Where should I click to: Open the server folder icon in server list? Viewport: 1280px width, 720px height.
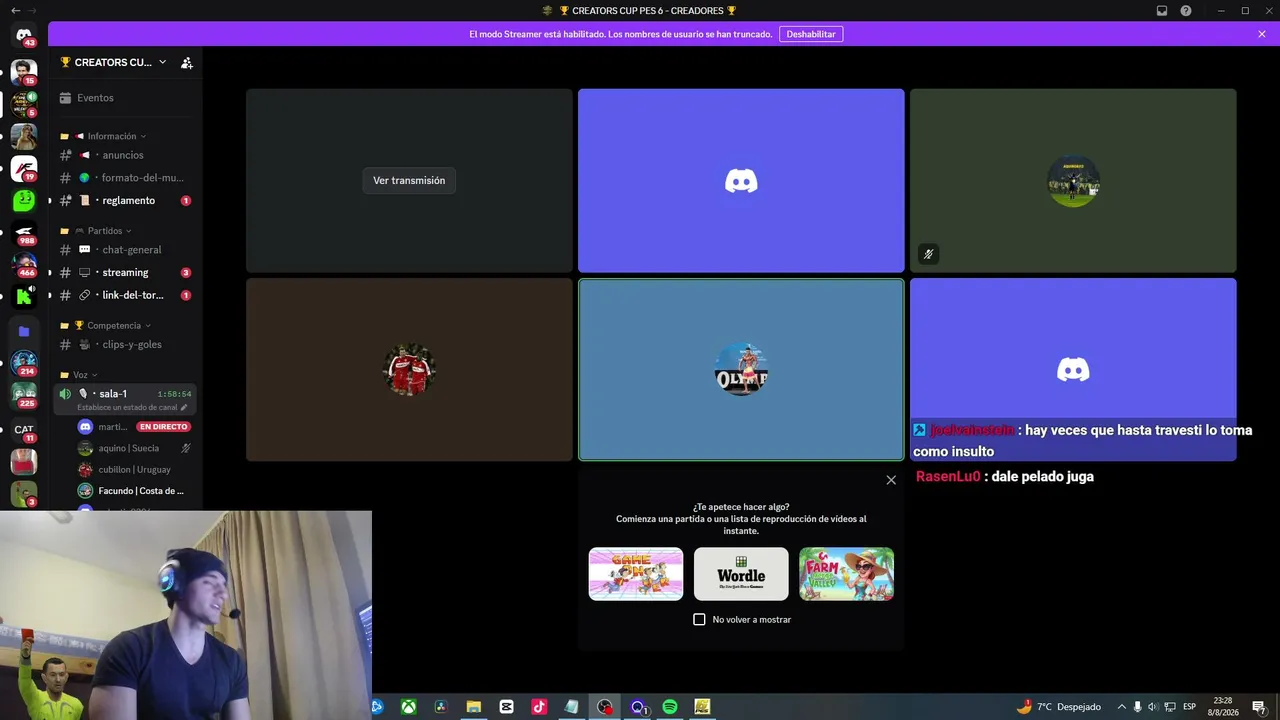pyautogui.click(x=24, y=331)
